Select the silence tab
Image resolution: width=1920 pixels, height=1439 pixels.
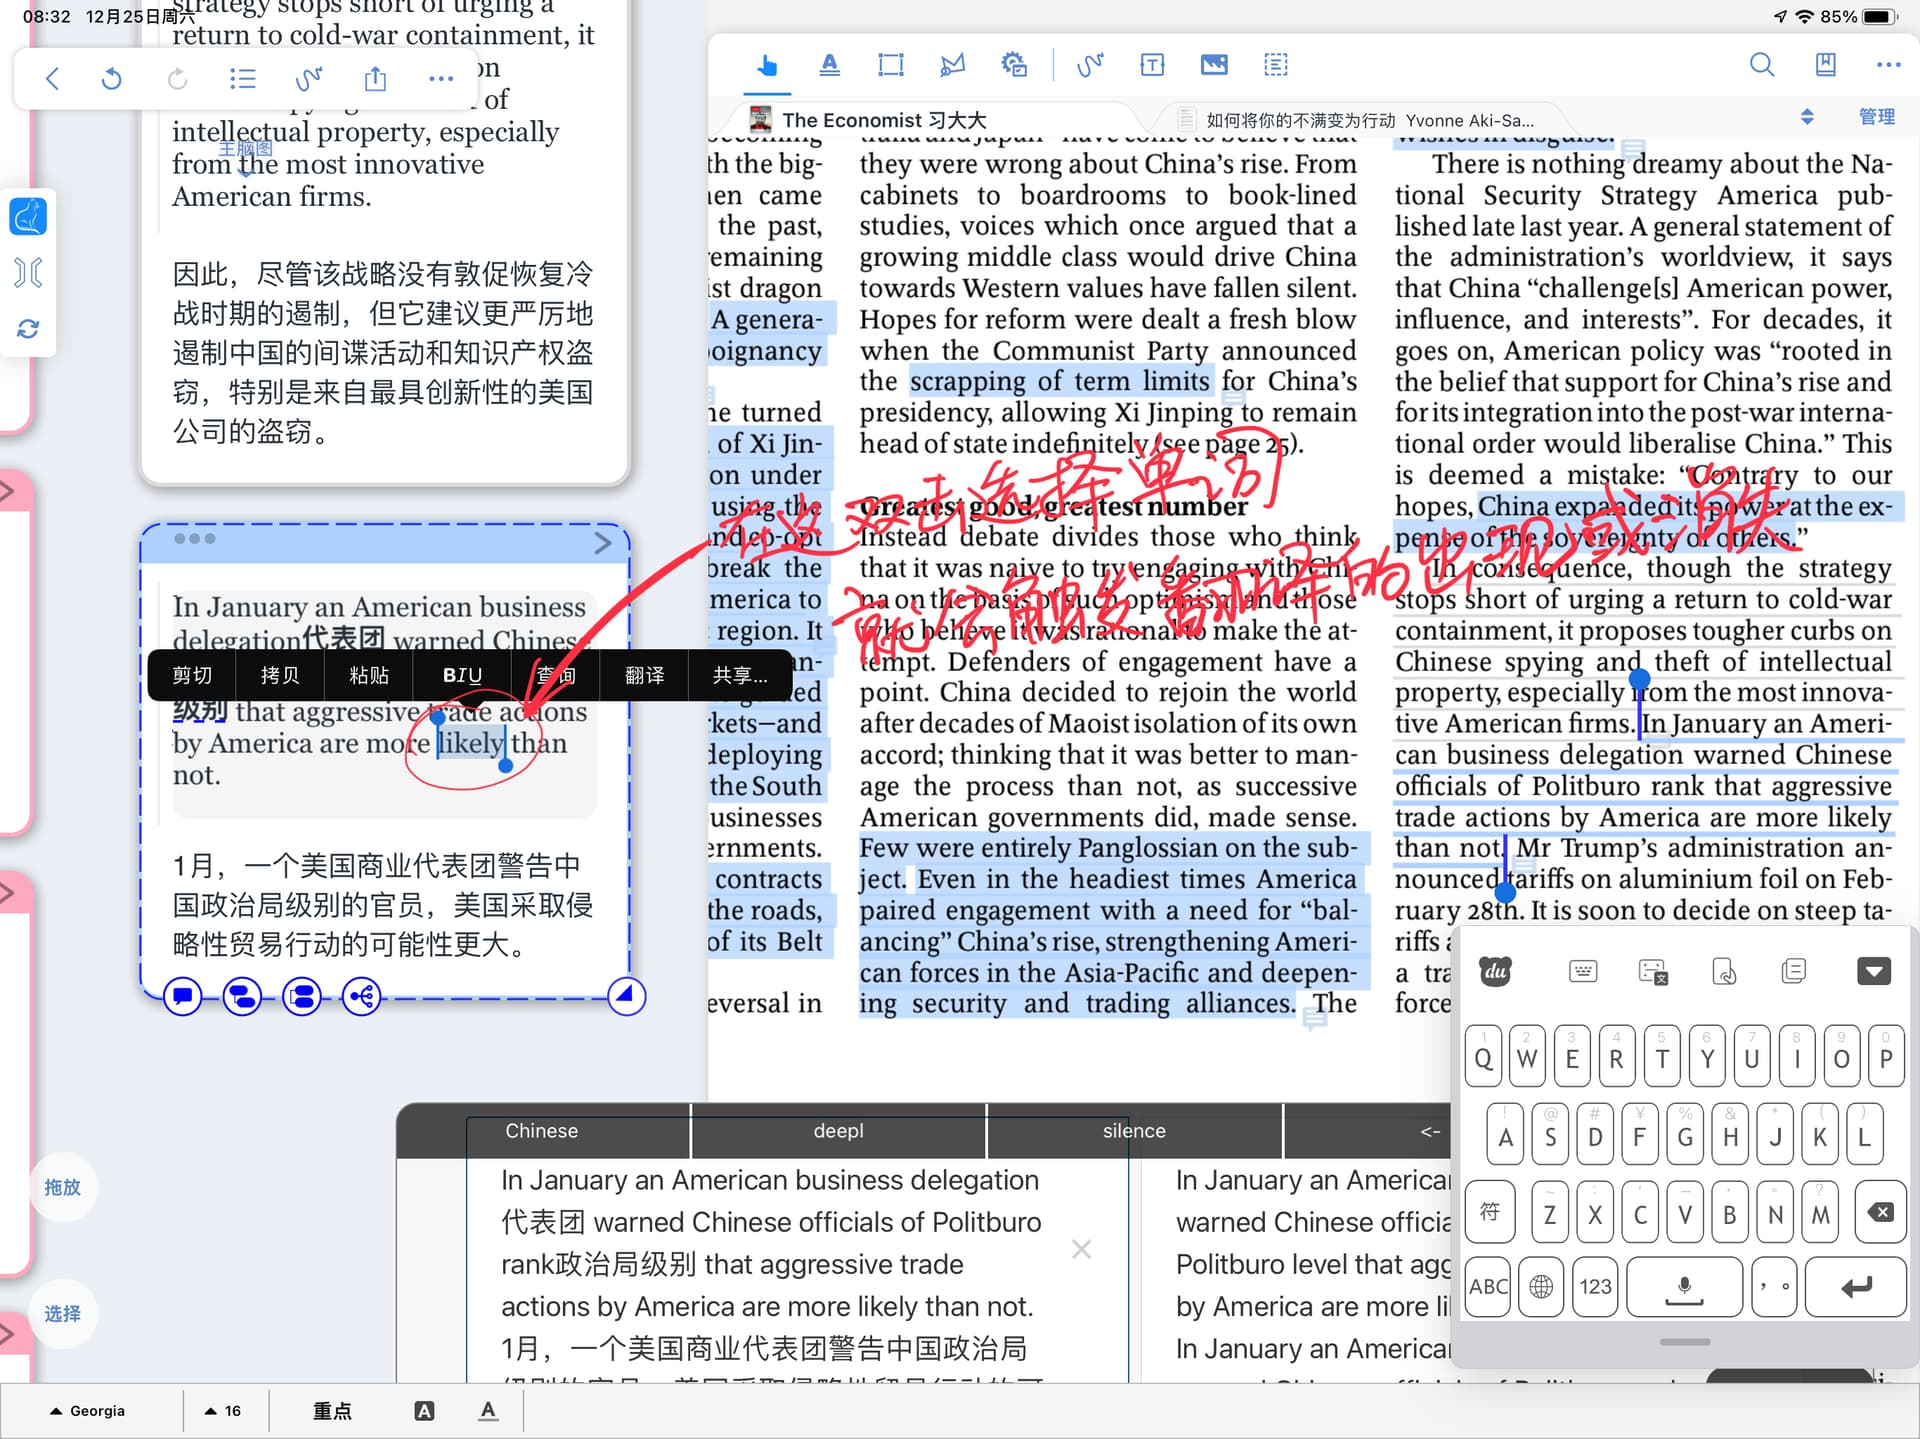1134,1131
